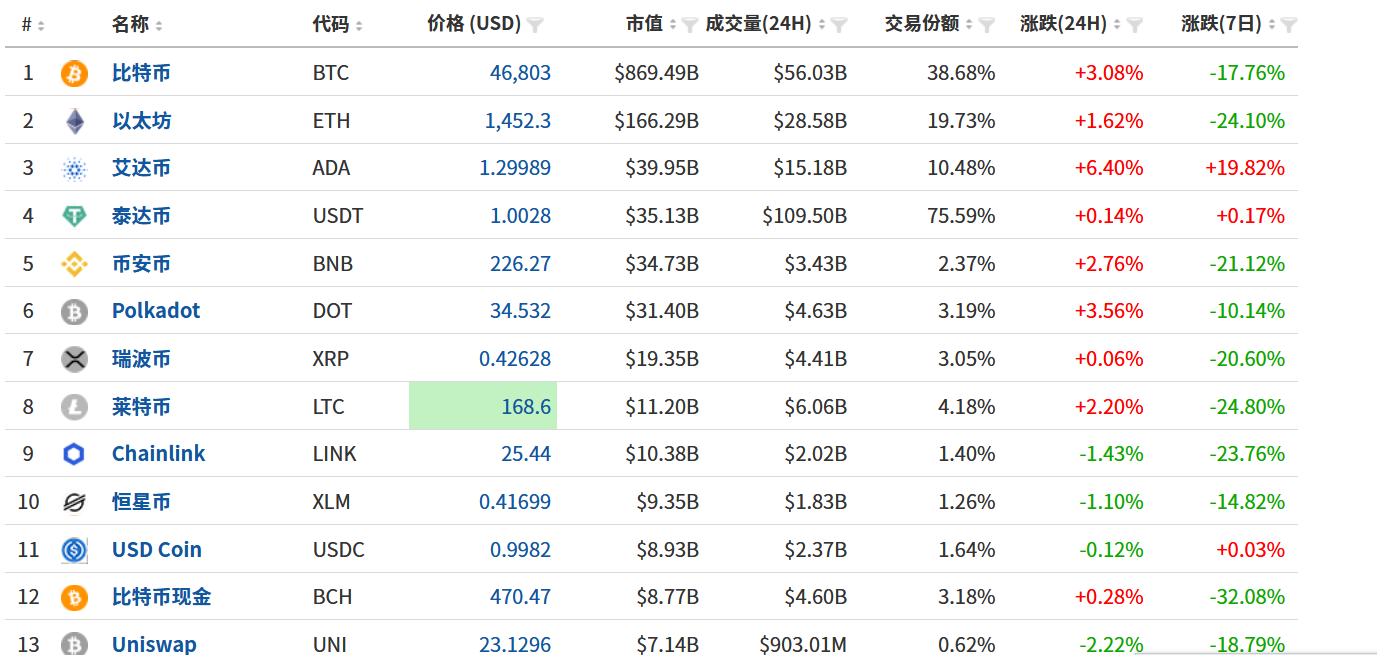Viewport: 1377px width, 655px height.
Task: Click Ethereum price 1,452.3
Action: click(x=517, y=121)
